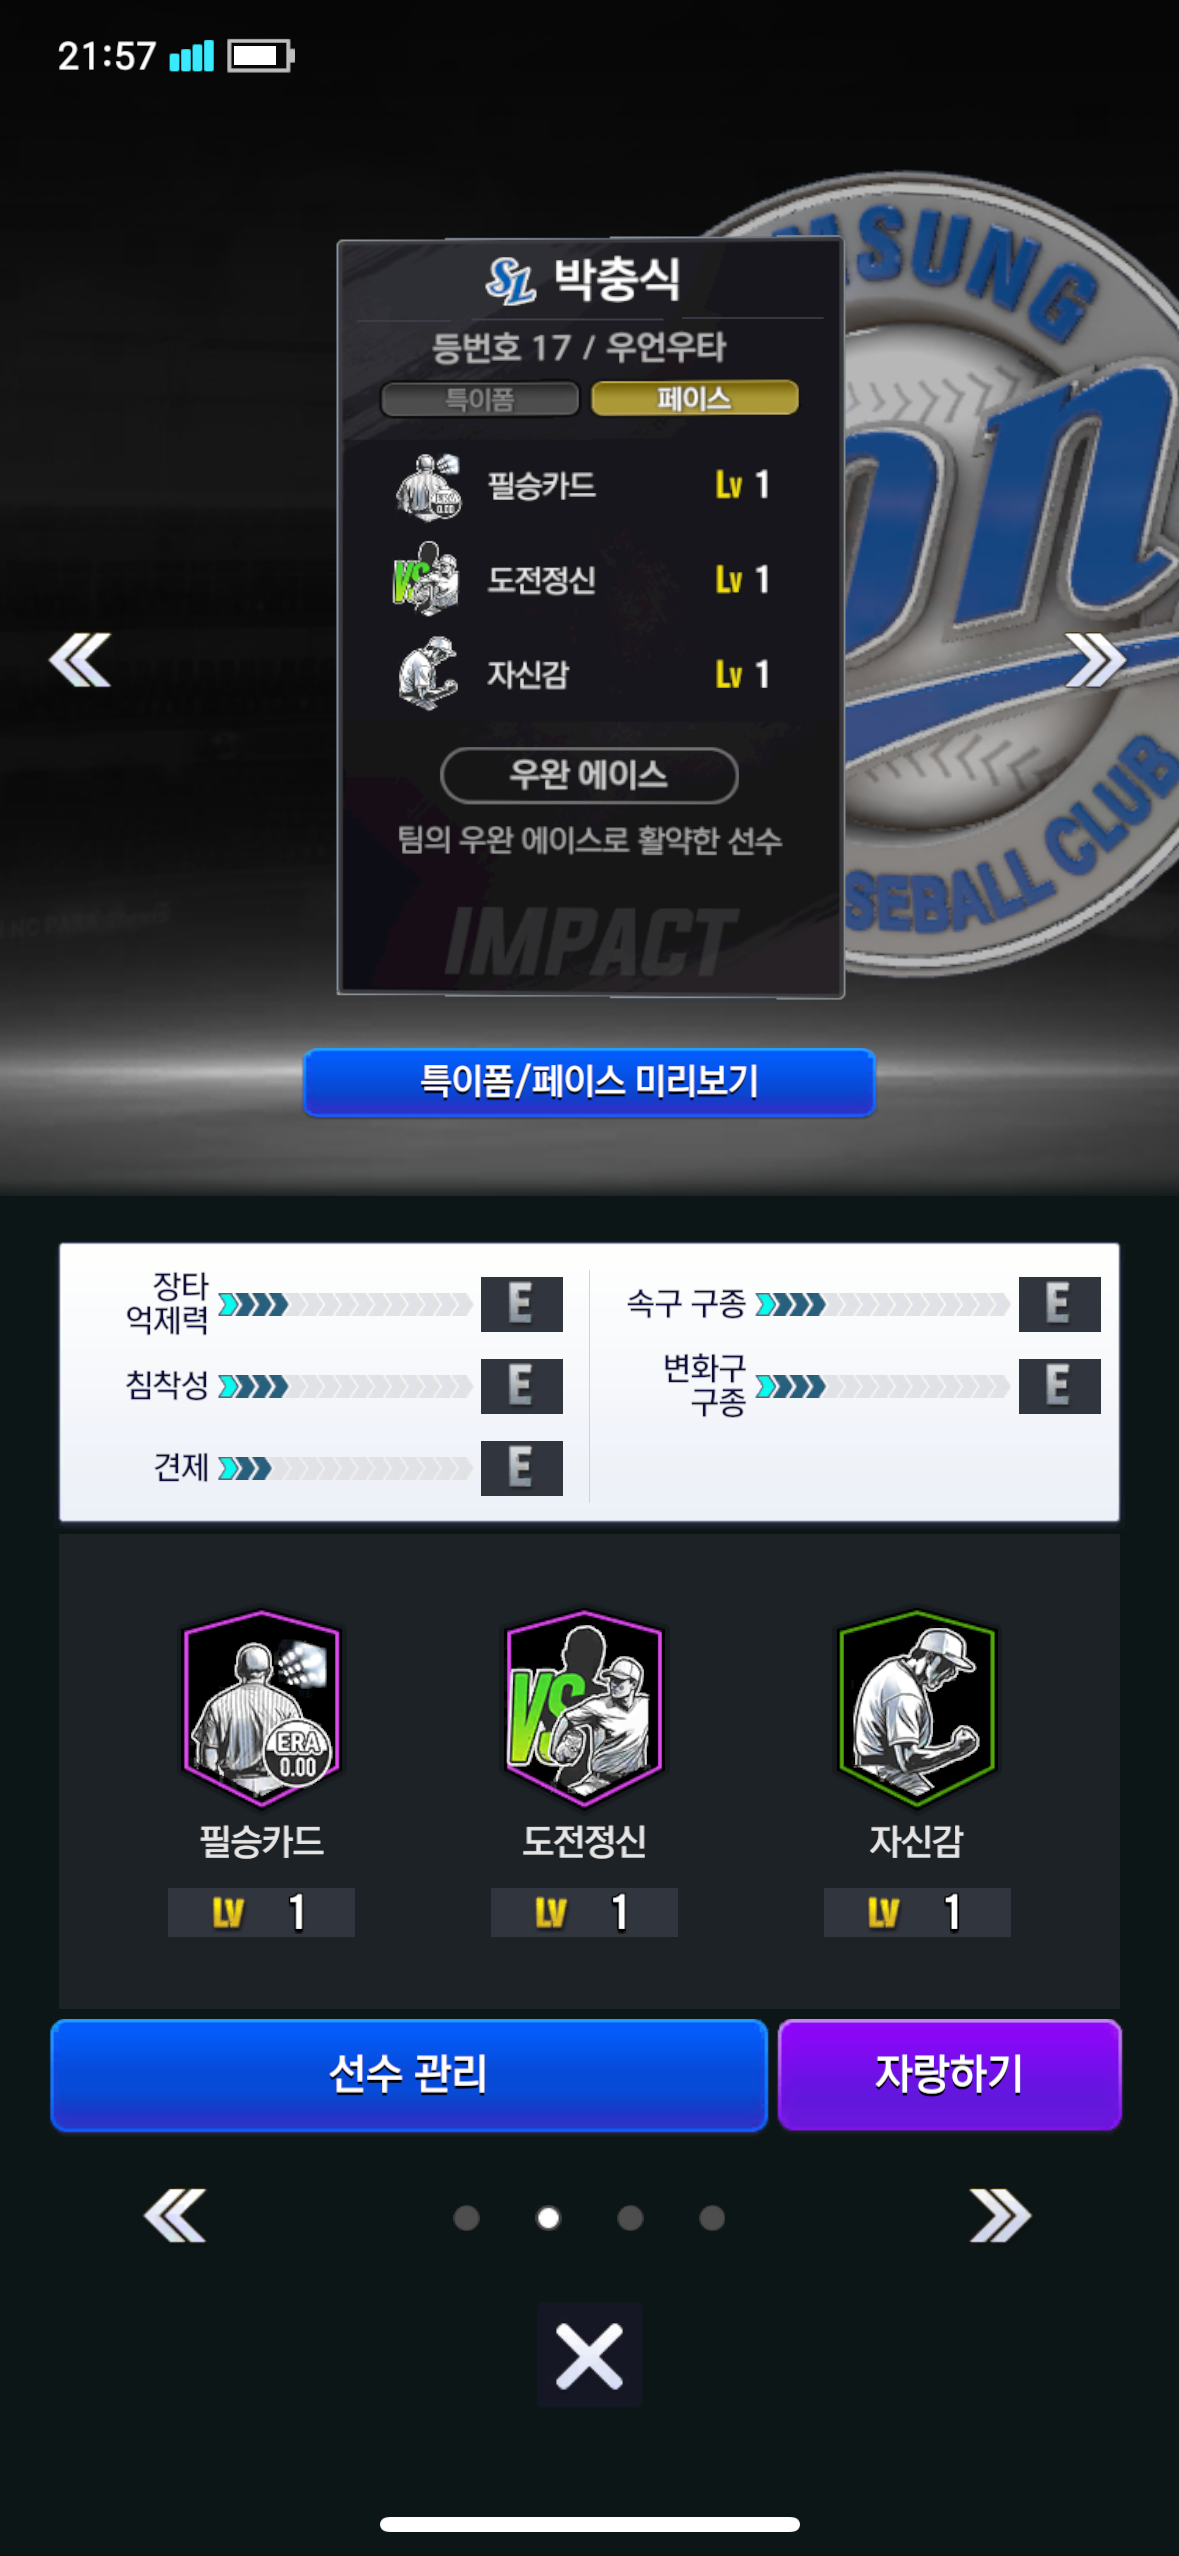Show next page with bottom right chevron
This screenshot has height=2556, width=1179.
tap(1000, 2215)
